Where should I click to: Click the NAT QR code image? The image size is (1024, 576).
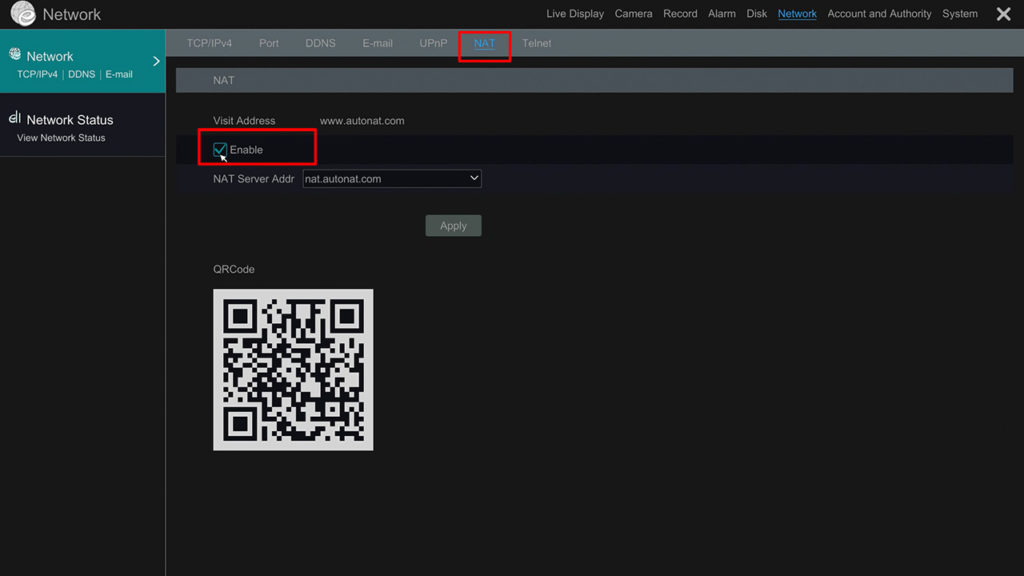pyautogui.click(x=293, y=370)
